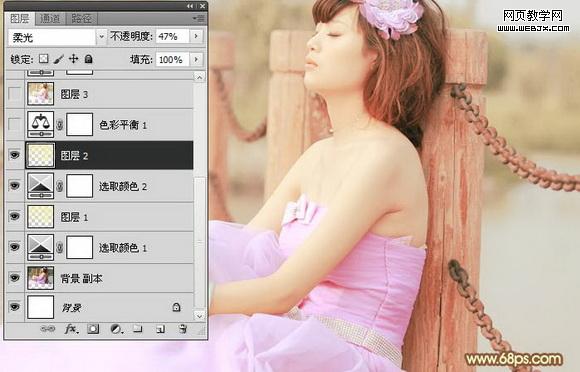The width and height of the screenshot is (580, 372).
Task: Select layer name 图层 1
Action: click(x=74, y=217)
